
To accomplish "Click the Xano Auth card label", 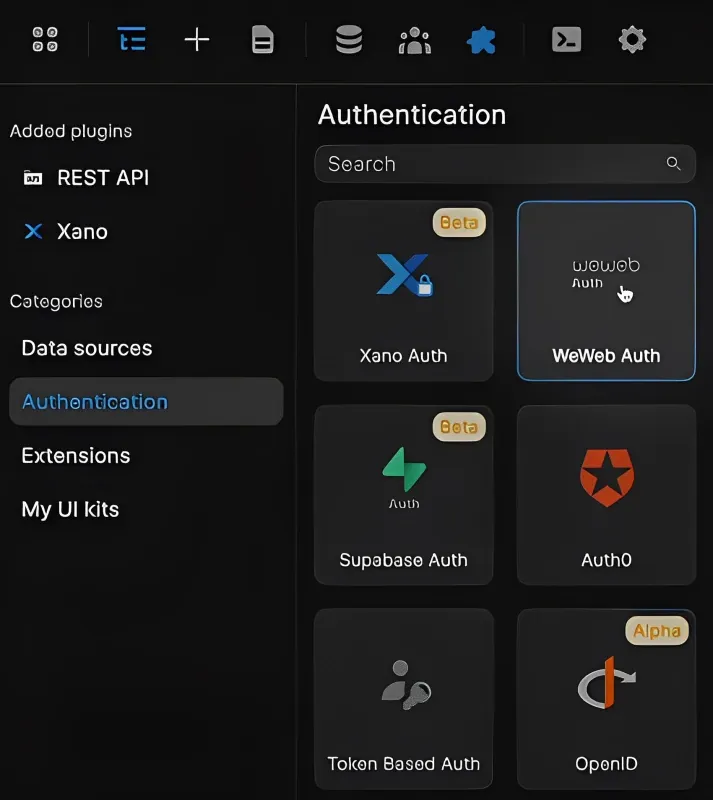I will 403,356.
